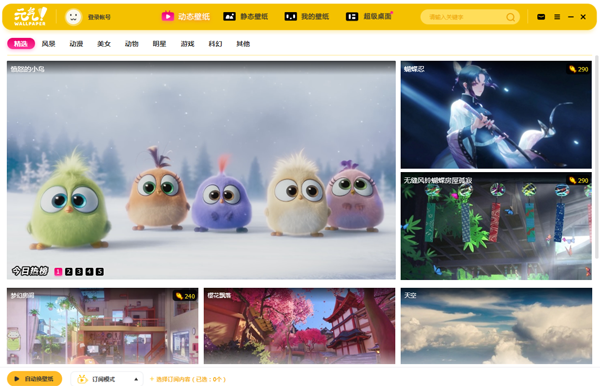Select the 游戏 category
The height and width of the screenshot is (386, 600).
(188, 44)
